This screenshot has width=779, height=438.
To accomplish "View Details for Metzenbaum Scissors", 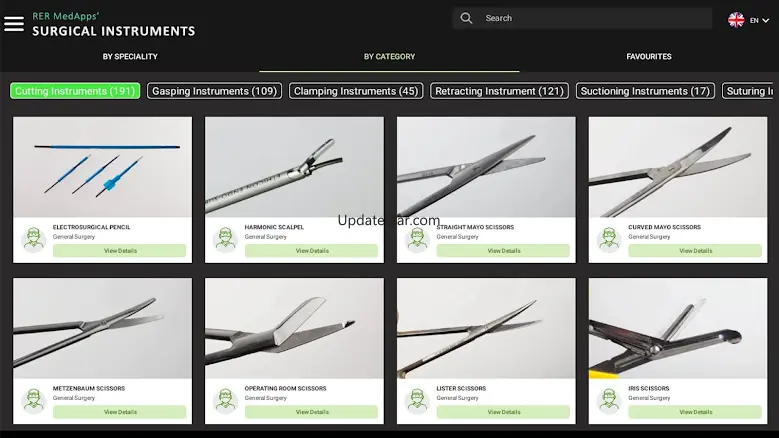I will [120, 412].
